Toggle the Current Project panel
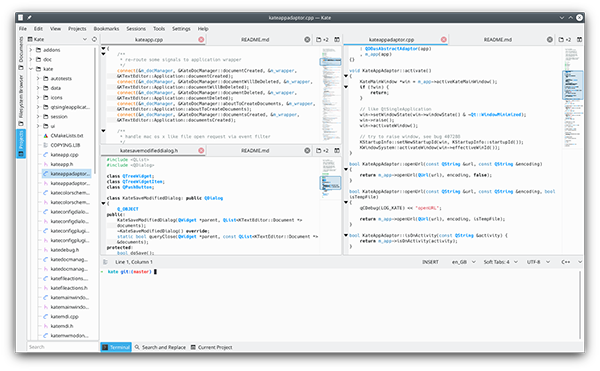Image resolution: width=600 pixels, height=371 pixels. [212, 347]
